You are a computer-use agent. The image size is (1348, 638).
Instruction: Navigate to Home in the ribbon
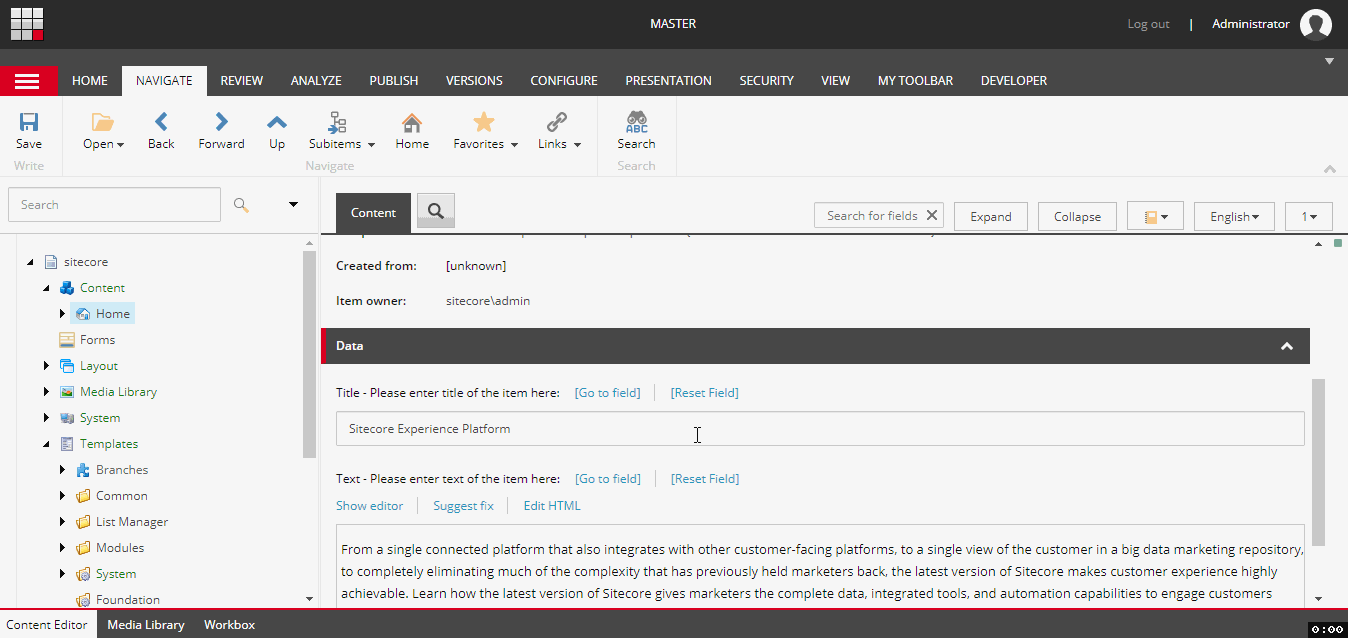point(412,131)
